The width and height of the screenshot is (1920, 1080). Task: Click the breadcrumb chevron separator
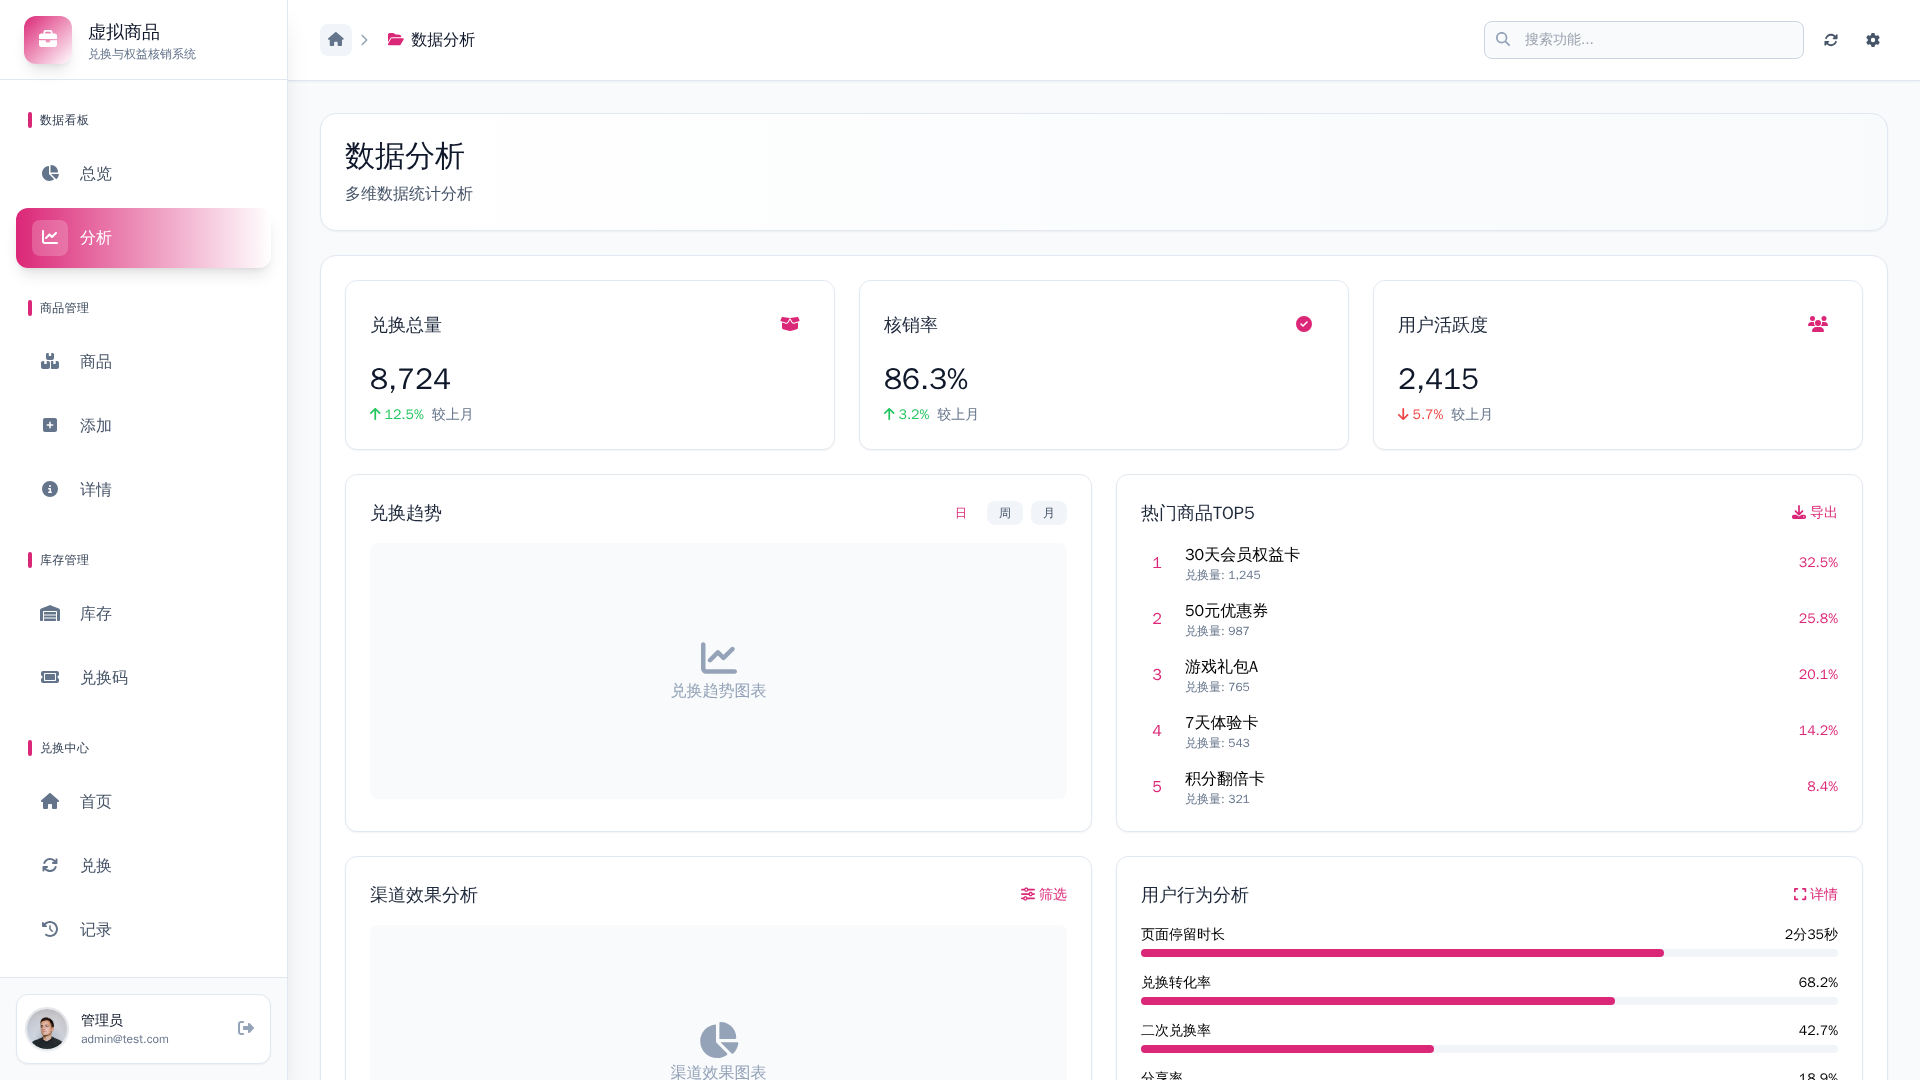pyautogui.click(x=365, y=40)
